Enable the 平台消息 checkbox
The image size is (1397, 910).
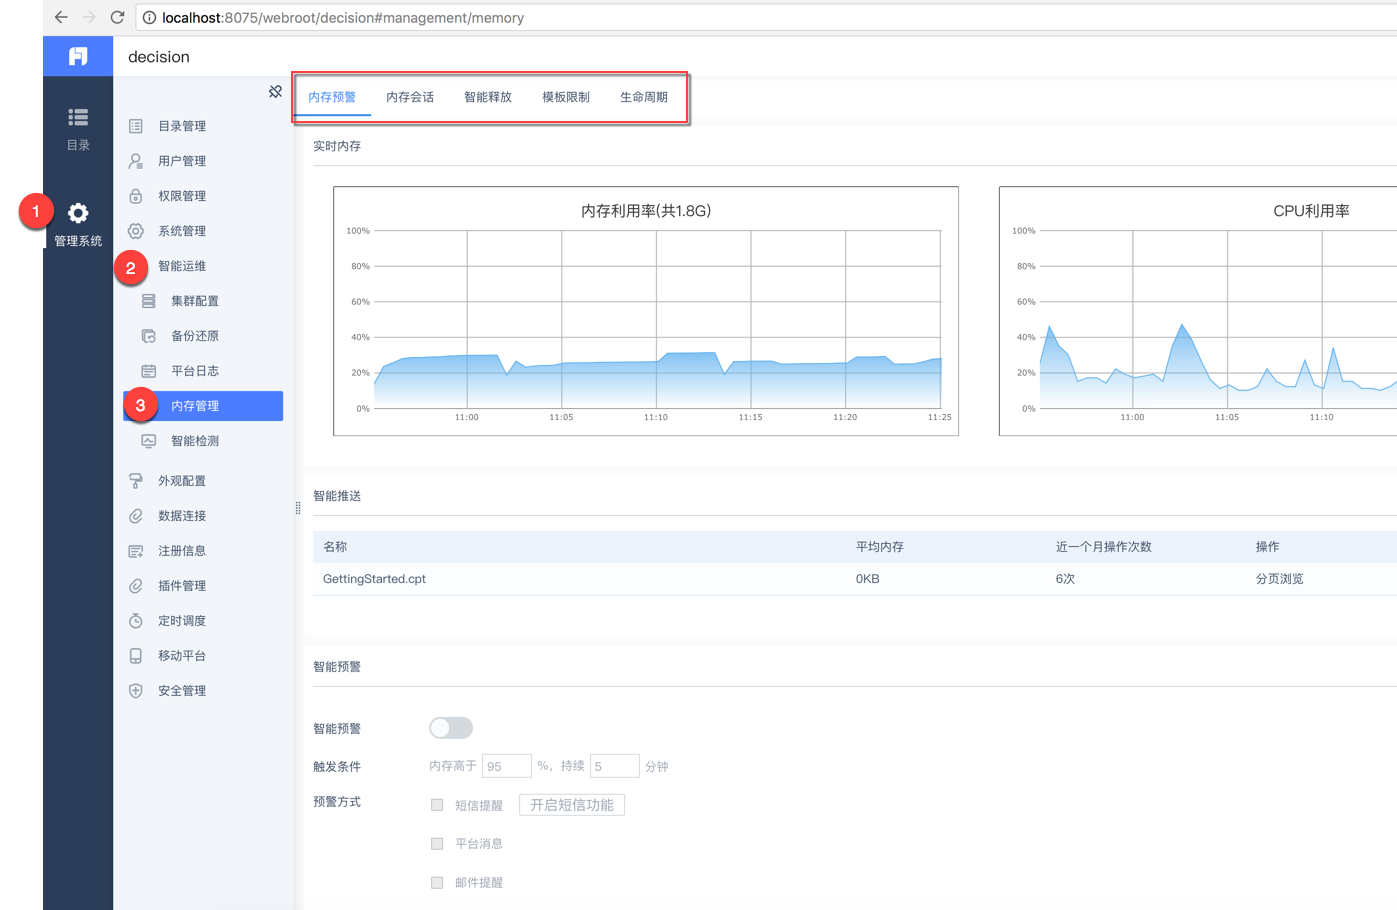pyautogui.click(x=437, y=844)
